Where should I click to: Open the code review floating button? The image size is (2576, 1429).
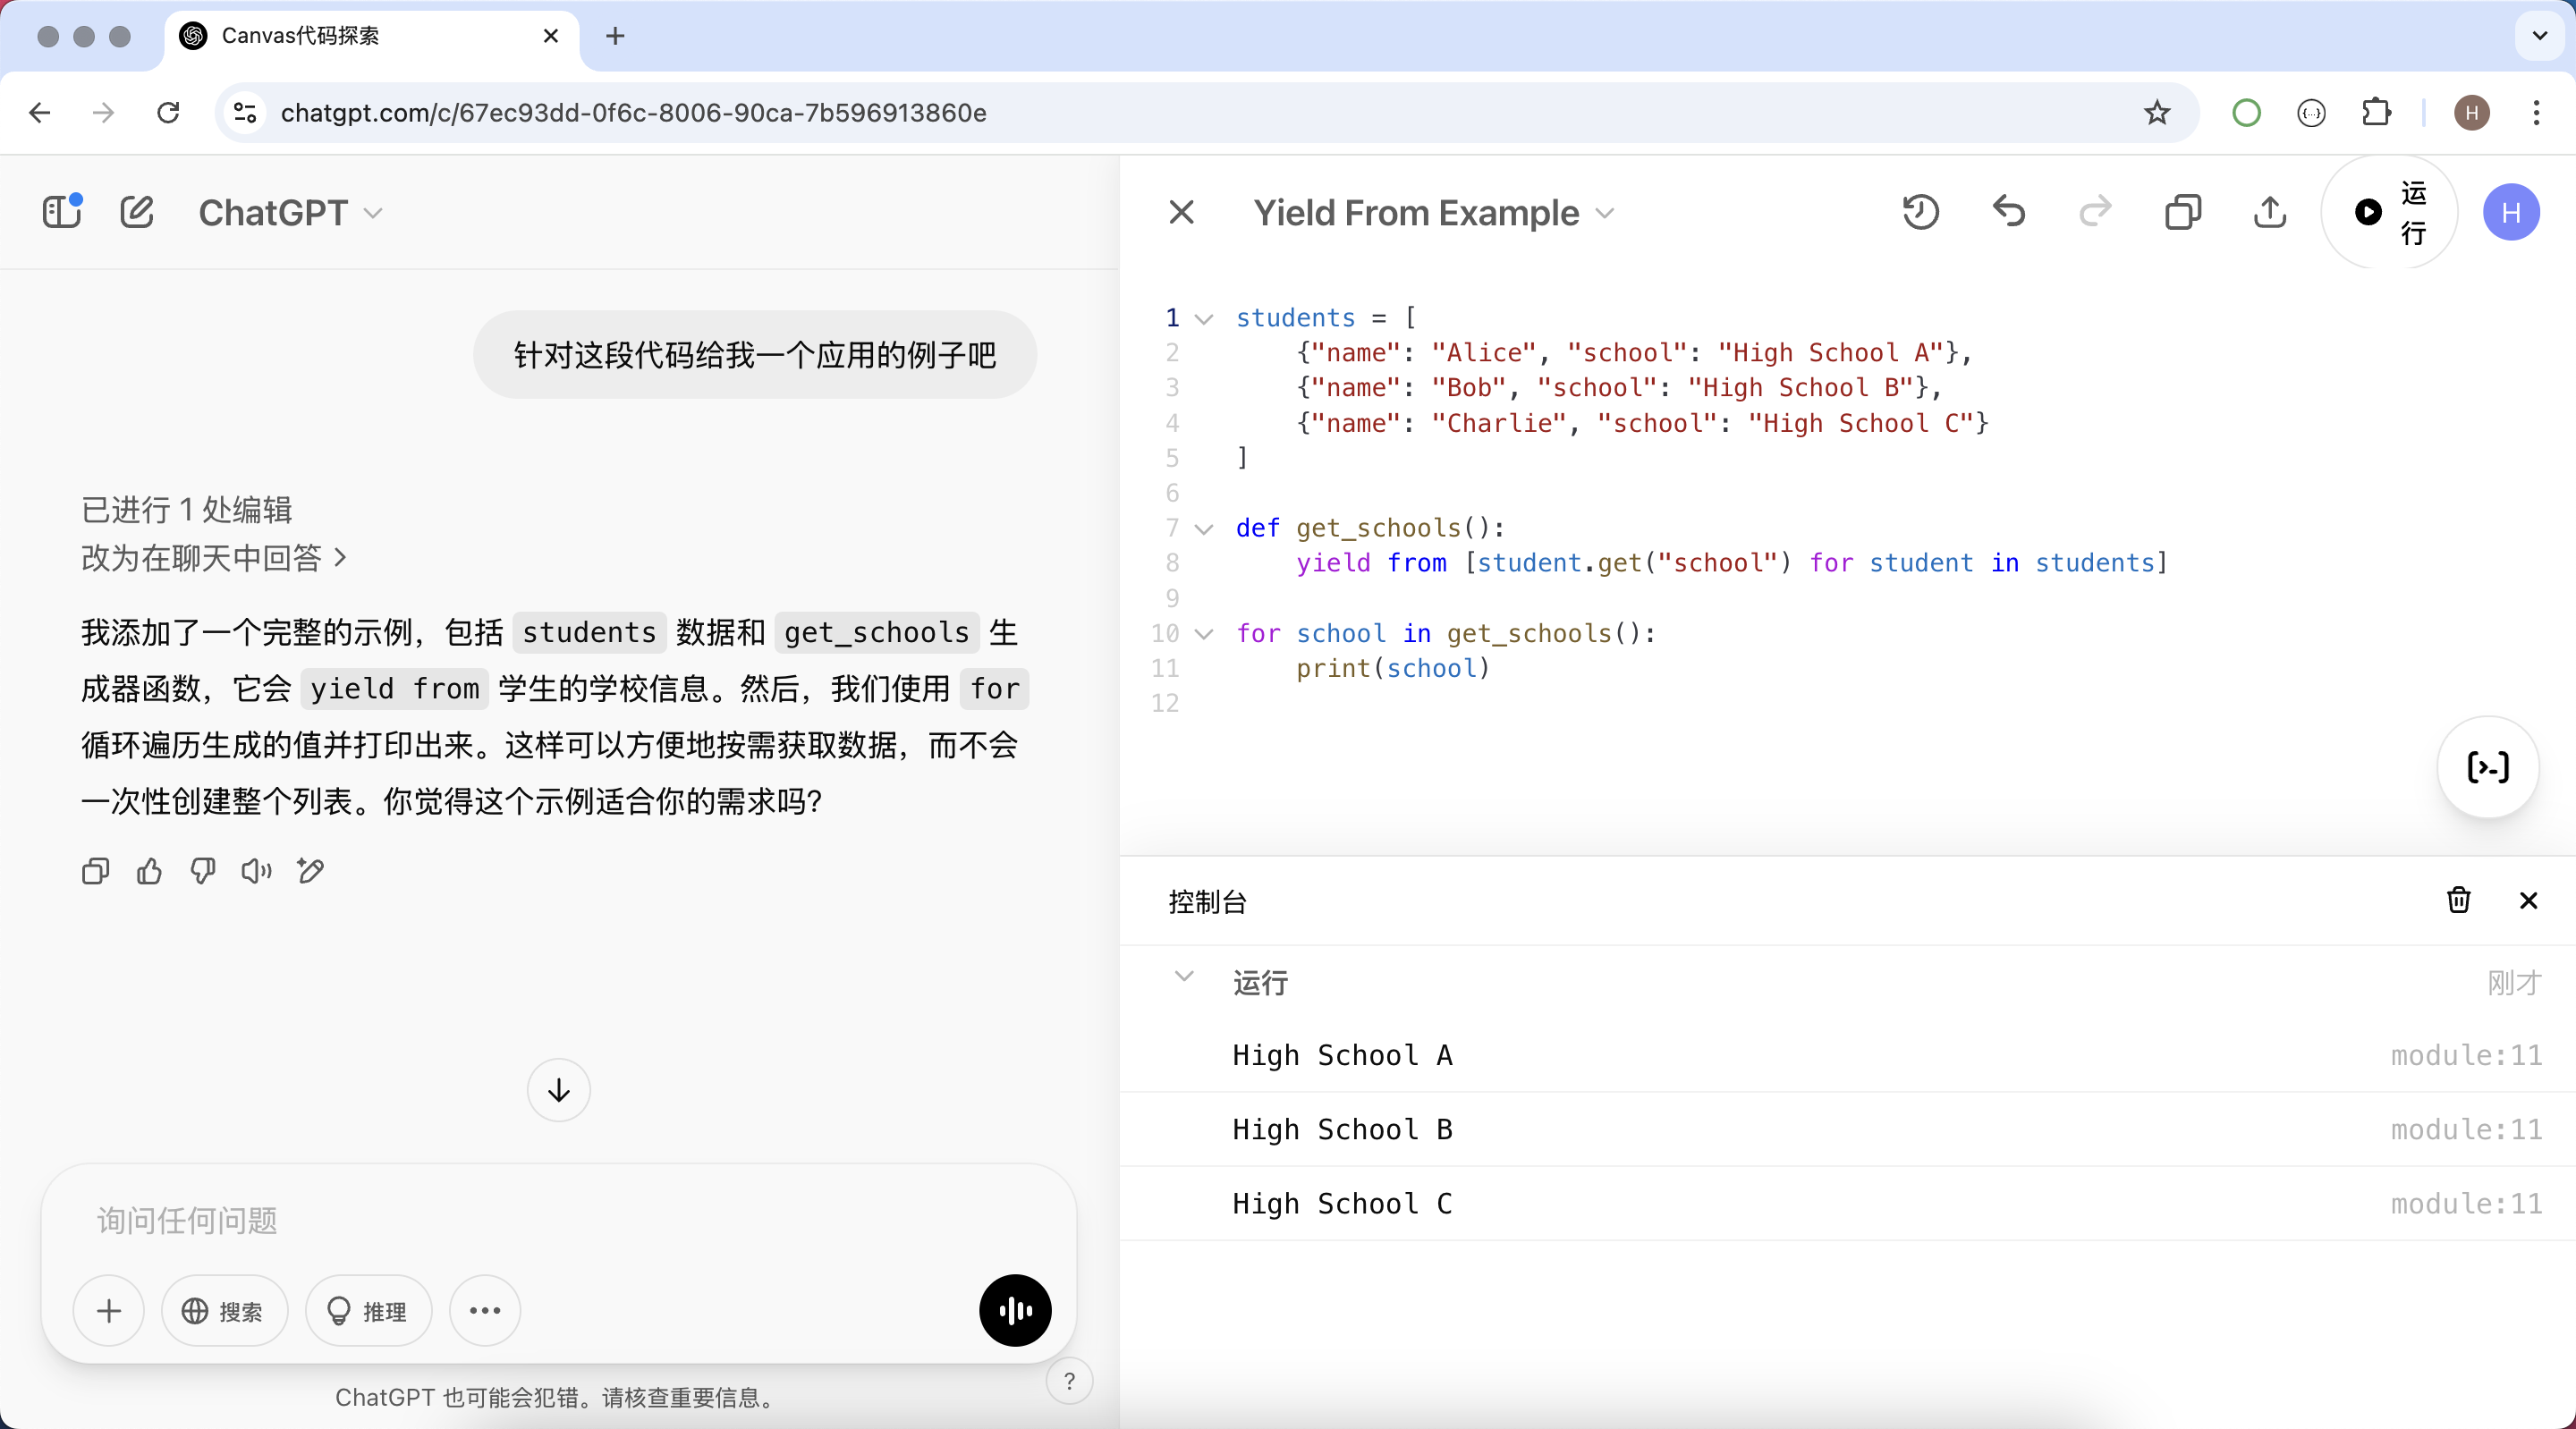pos(2488,767)
